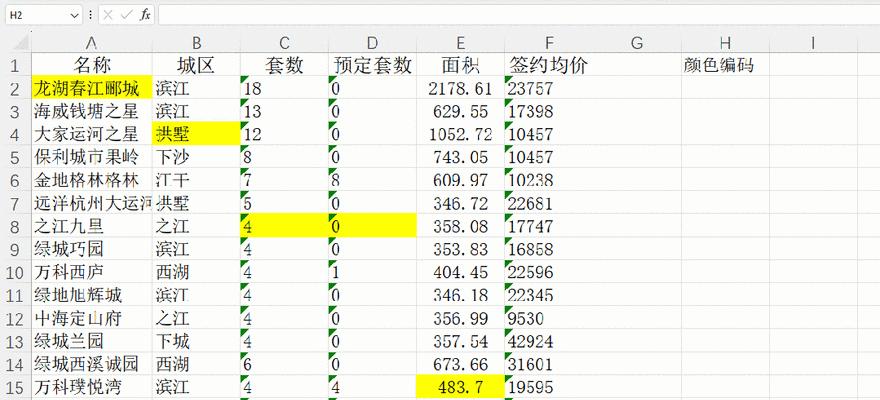Click the 签约均价 header cell
Image resolution: width=880 pixels, height=400 pixels.
[549, 65]
